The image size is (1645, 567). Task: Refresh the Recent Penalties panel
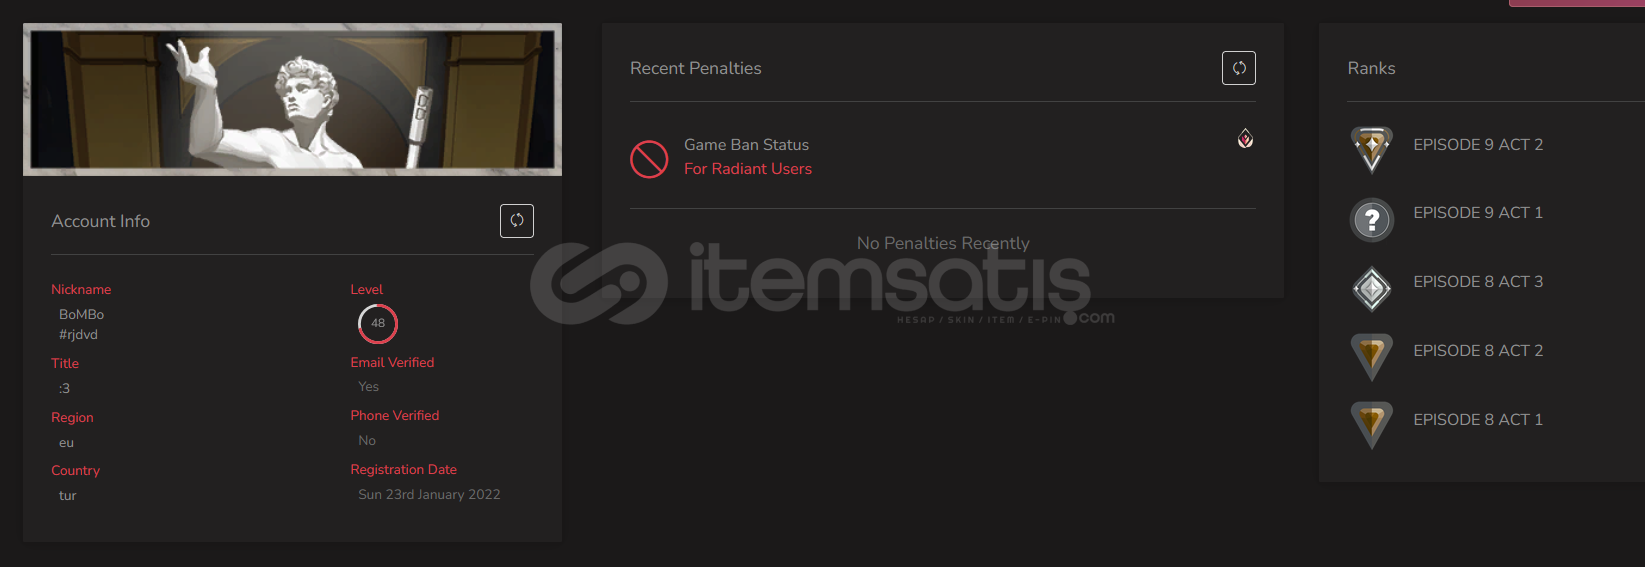(x=1239, y=68)
